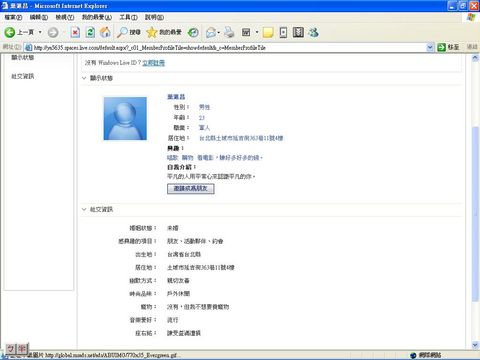Click the 親切友善 text

178,281
